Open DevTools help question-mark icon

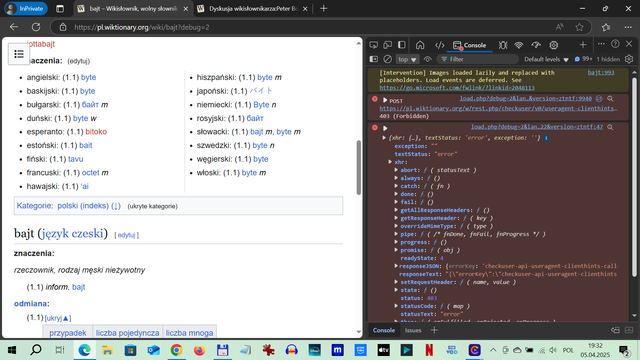point(615,44)
